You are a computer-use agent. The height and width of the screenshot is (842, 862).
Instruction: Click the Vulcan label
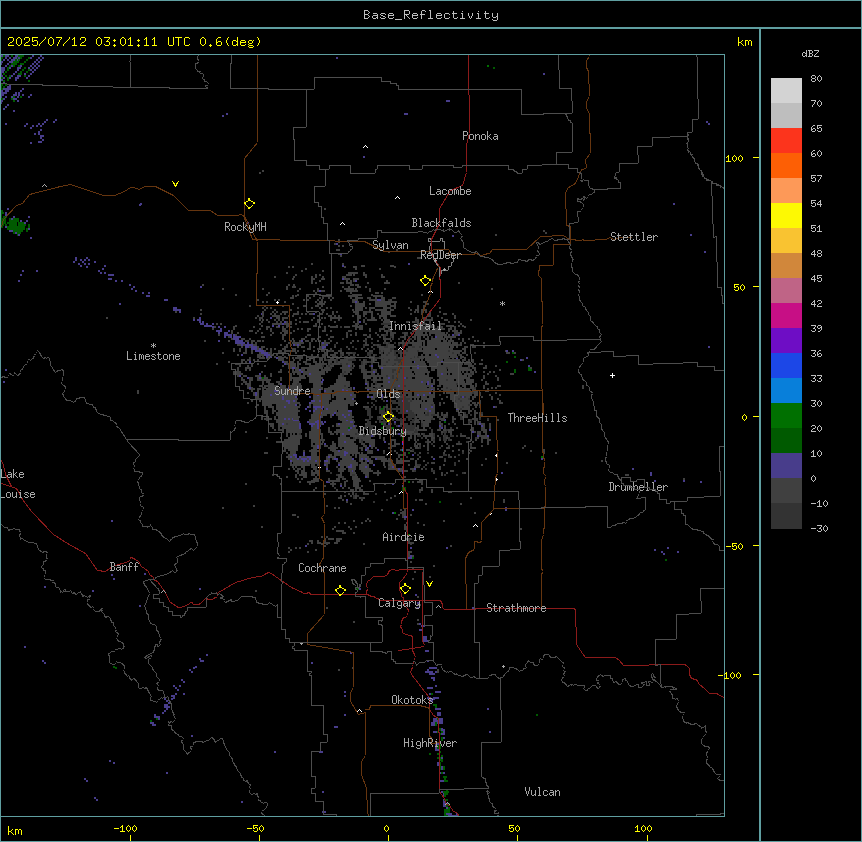tap(542, 792)
